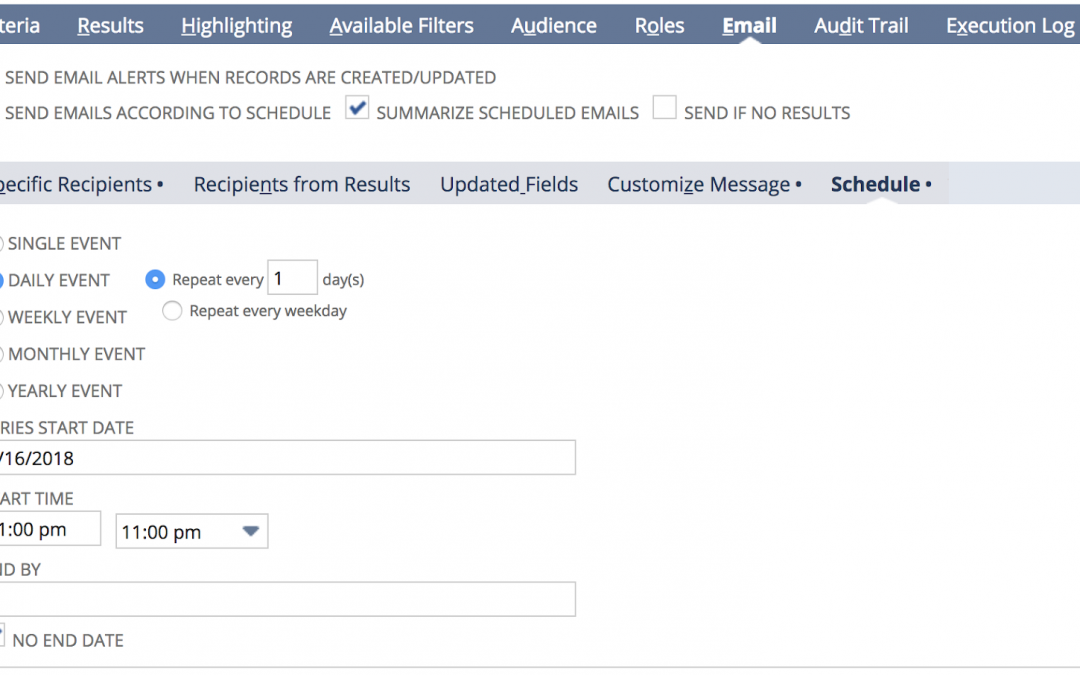Viewport: 1080px width, 675px height.
Task: Open the Audit Trail tab
Action: click(861, 25)
